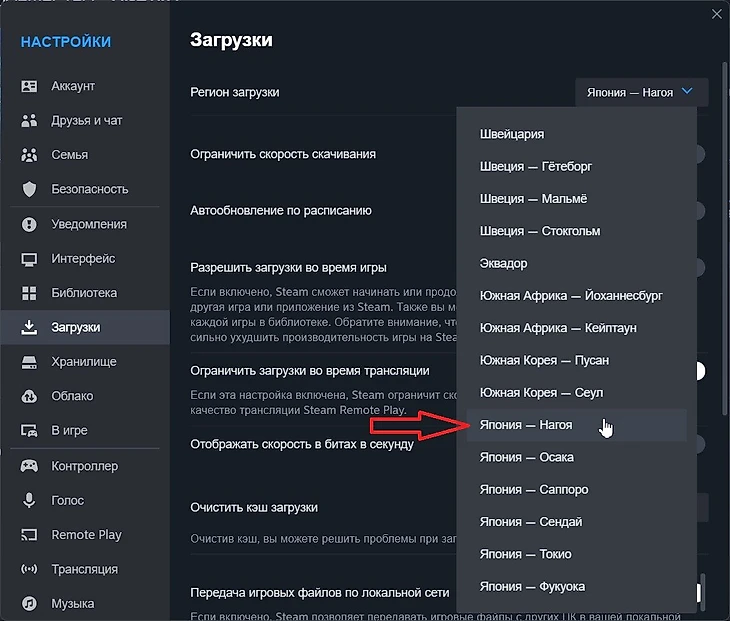Click the settings page vertical scrollbar

(x=724, y=238)
